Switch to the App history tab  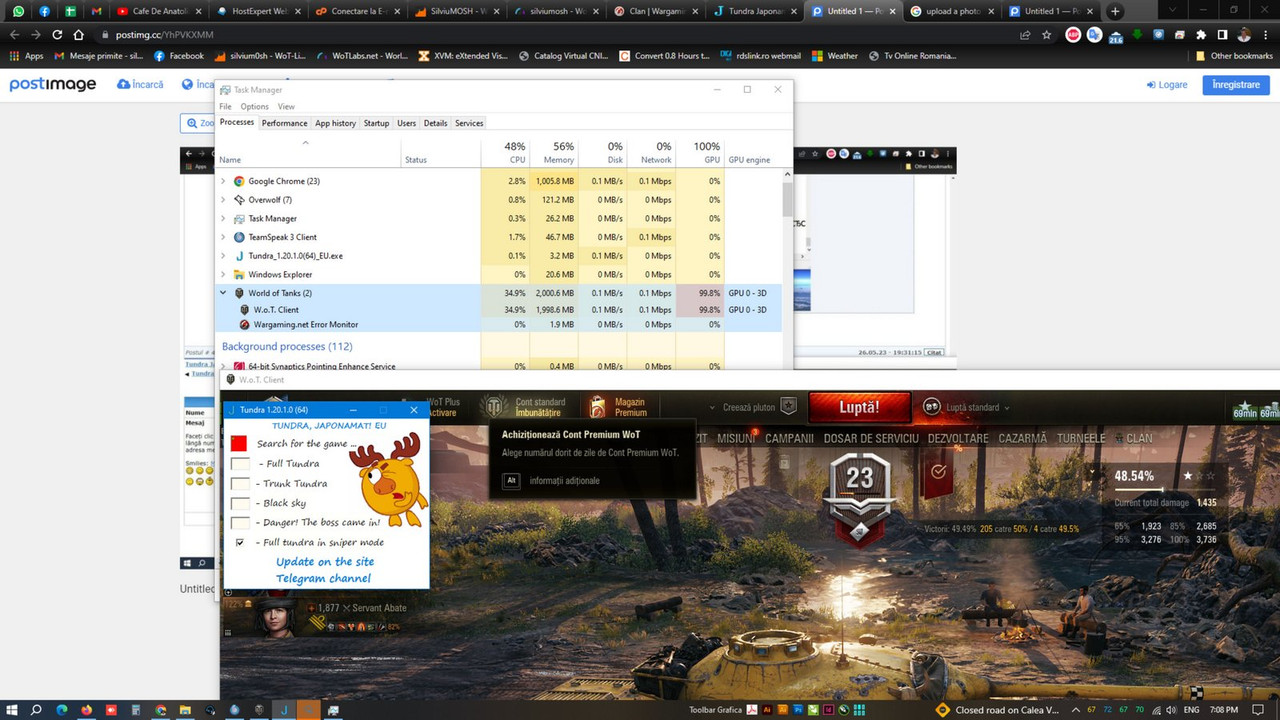pos(335,123)
